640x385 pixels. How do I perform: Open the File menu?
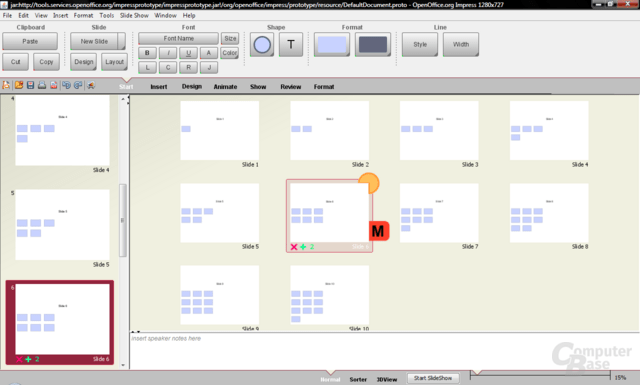(x=7, y=16)
